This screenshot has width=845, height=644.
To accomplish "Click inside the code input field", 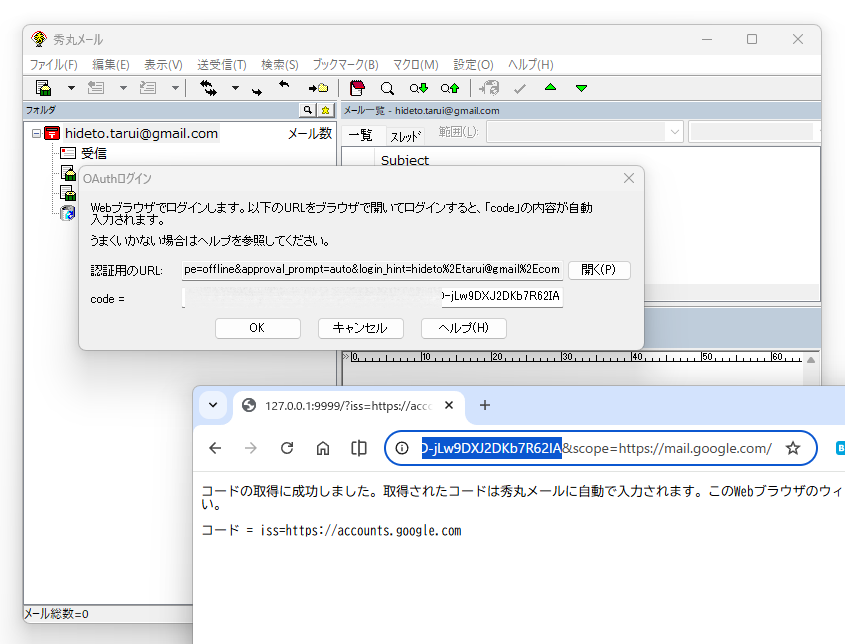I will (370, 297).
